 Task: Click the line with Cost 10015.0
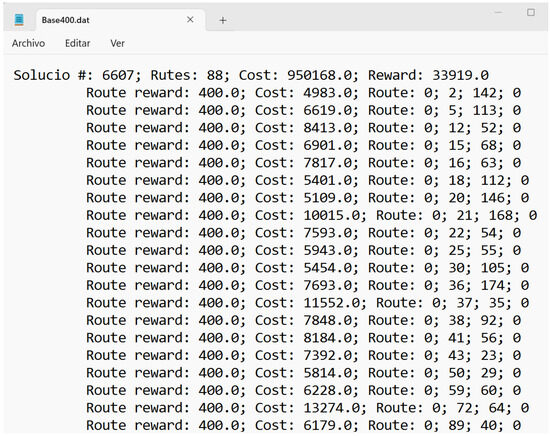click(311, 216)
